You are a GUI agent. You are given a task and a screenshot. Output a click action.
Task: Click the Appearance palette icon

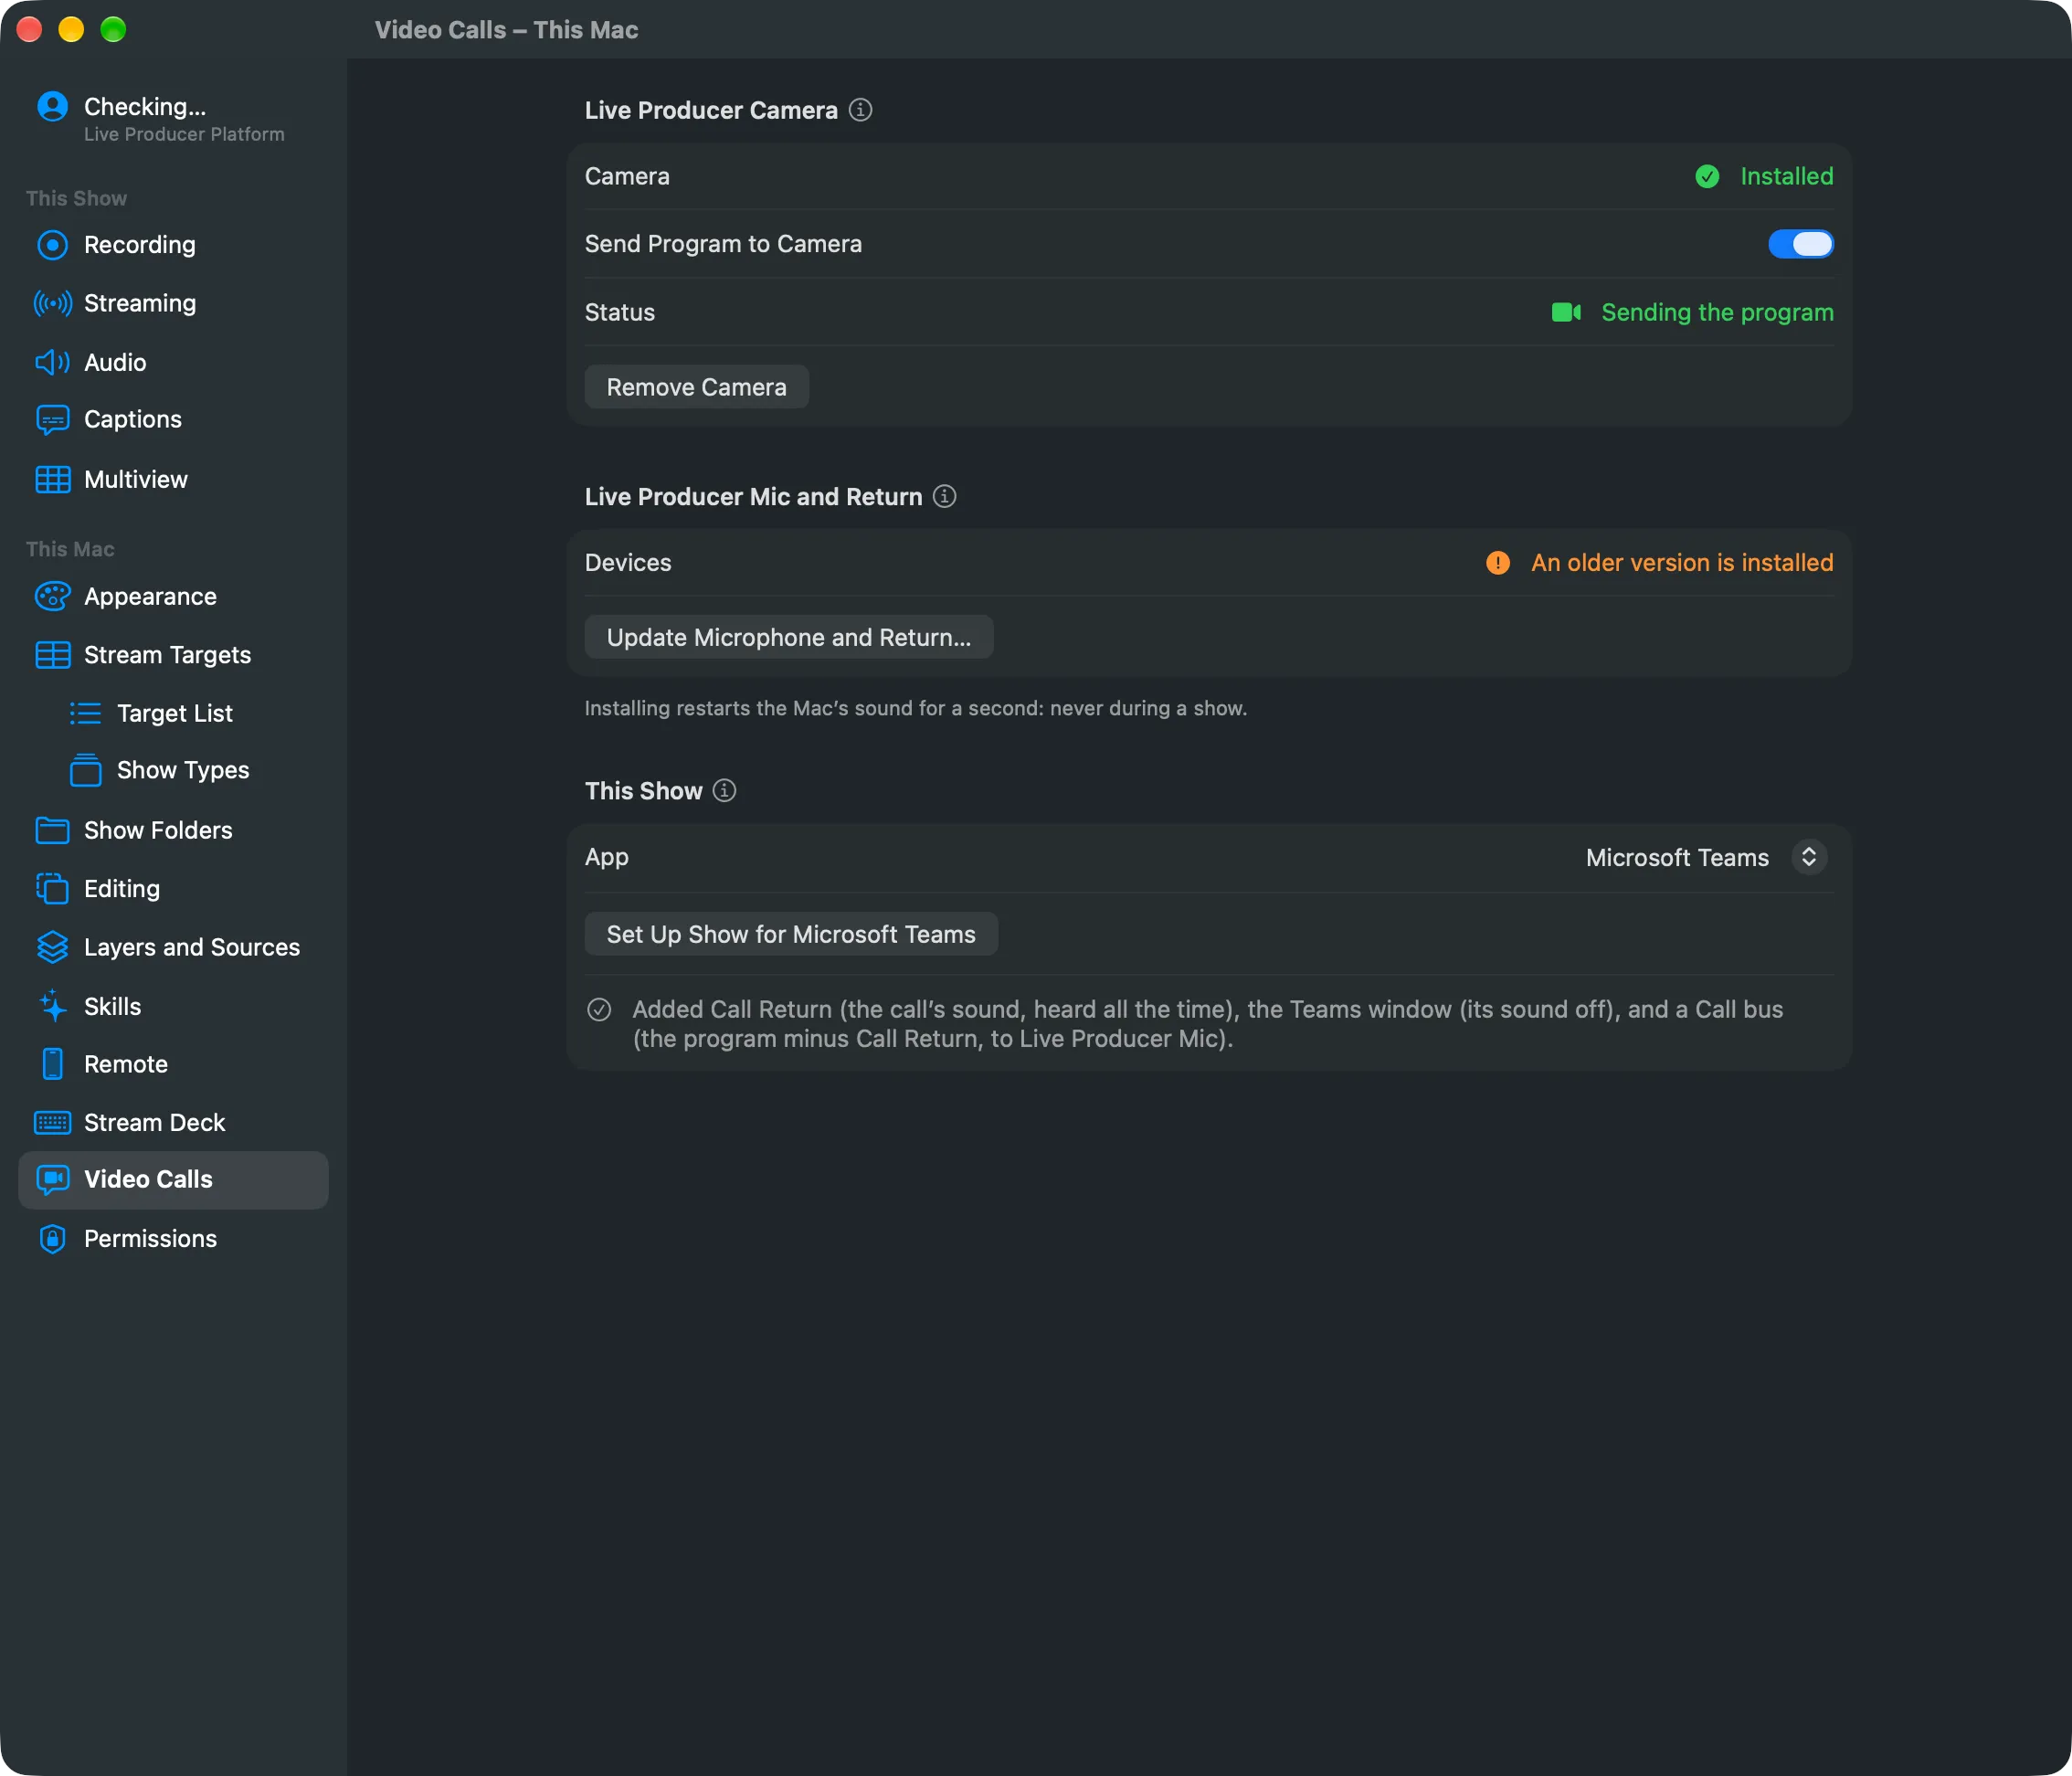tap(52, 597)
